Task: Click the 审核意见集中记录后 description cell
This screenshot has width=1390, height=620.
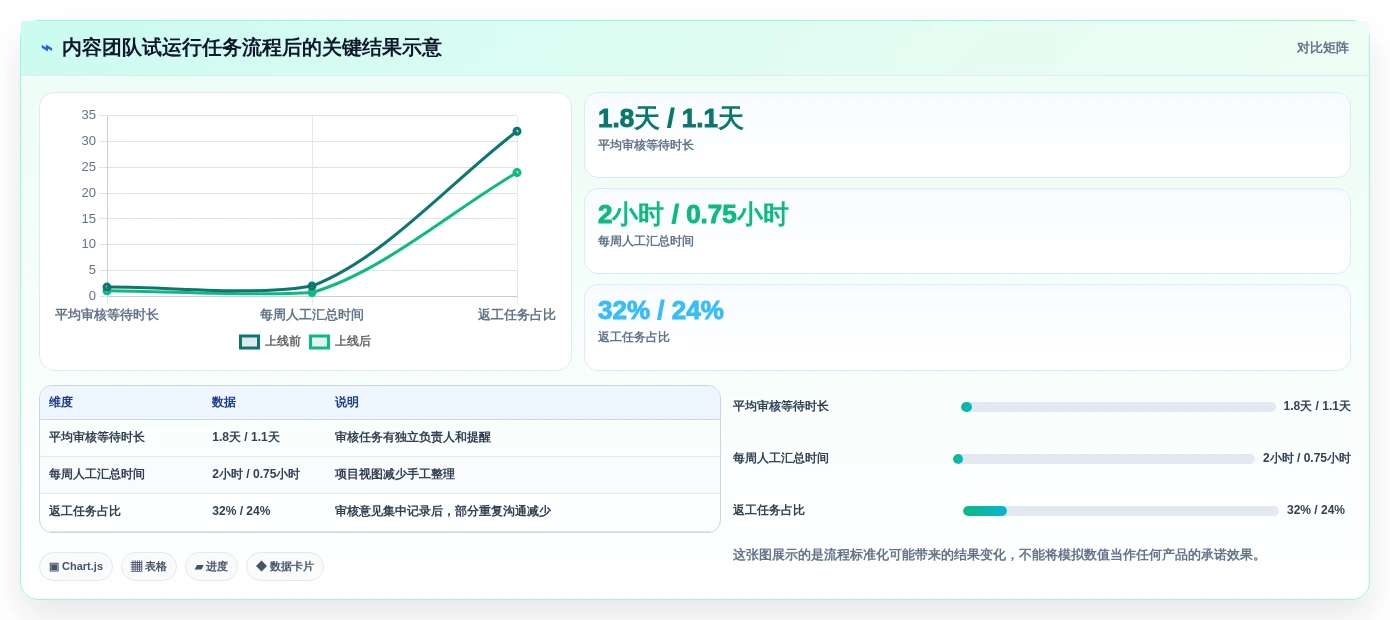Action: tap(522, 512)
